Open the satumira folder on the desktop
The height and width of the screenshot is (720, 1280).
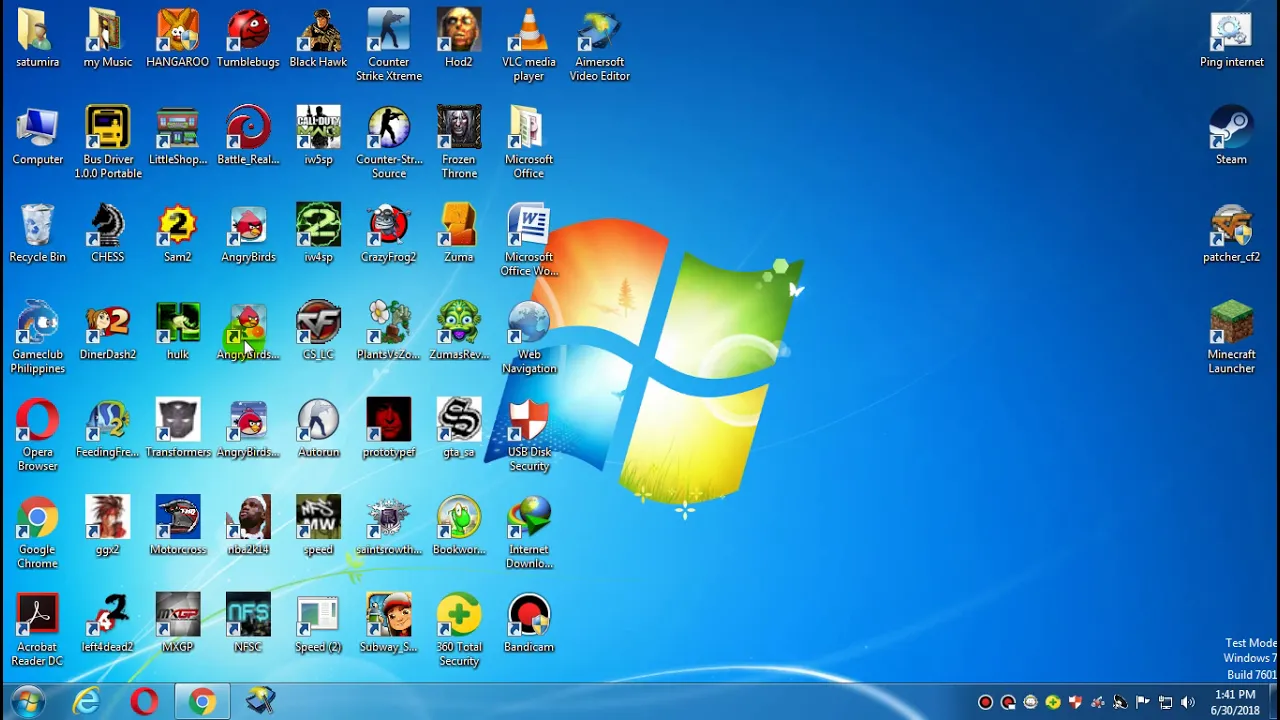pos(37,38)
